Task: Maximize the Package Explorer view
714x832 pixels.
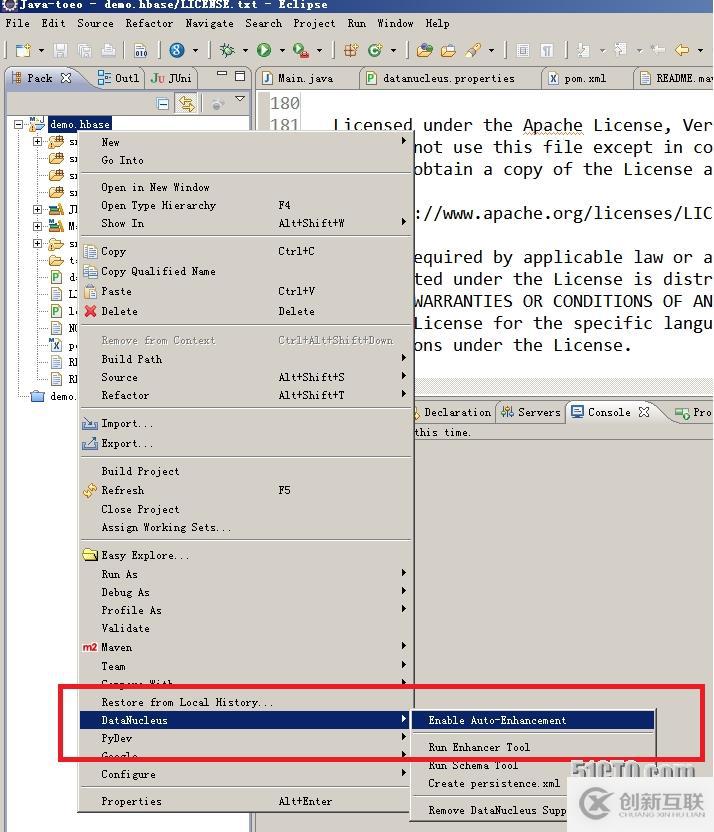Action: 240,75
